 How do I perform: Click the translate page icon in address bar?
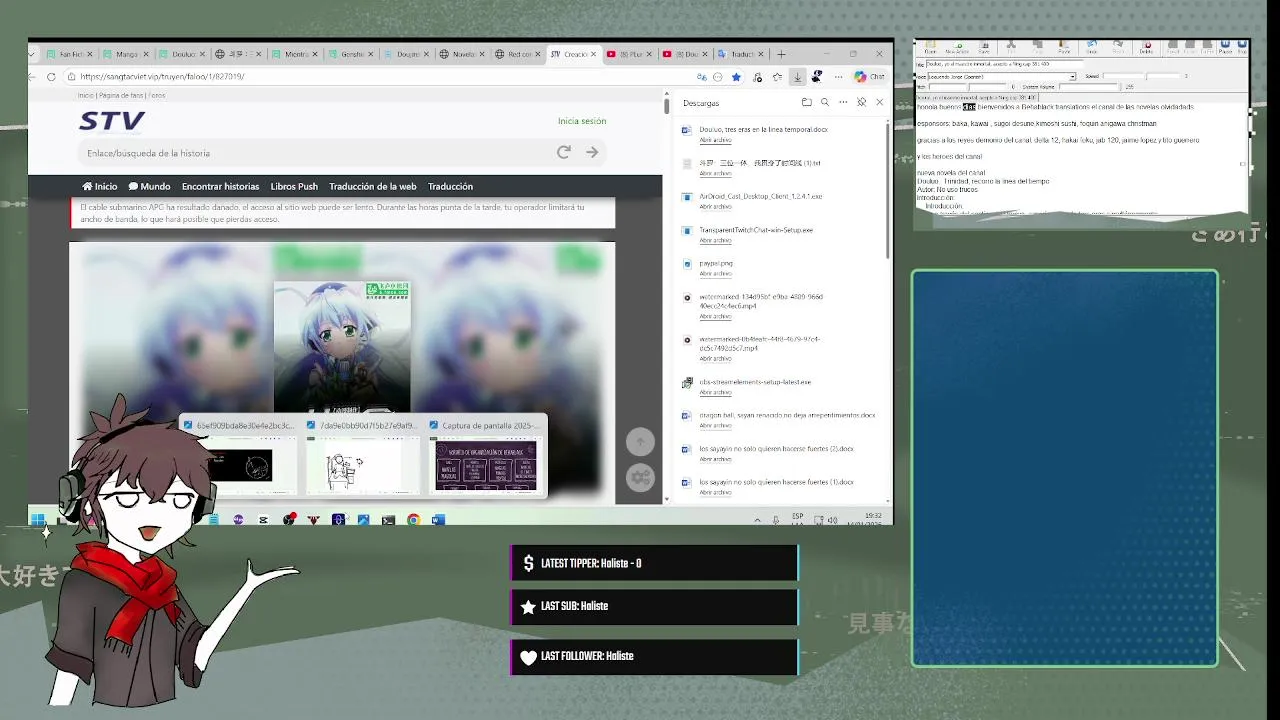pos(702,77)
